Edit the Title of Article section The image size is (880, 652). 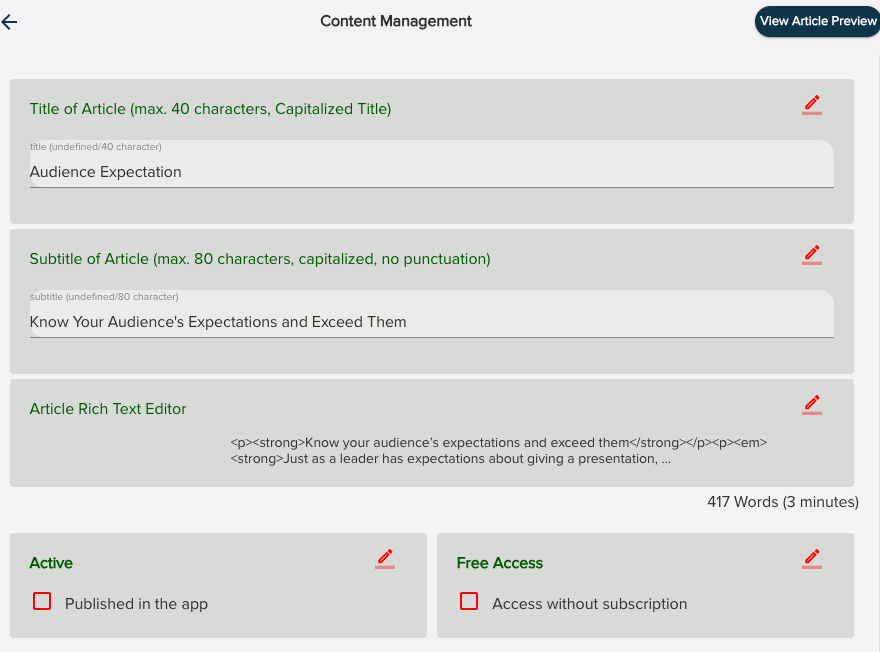pos(812,105)
